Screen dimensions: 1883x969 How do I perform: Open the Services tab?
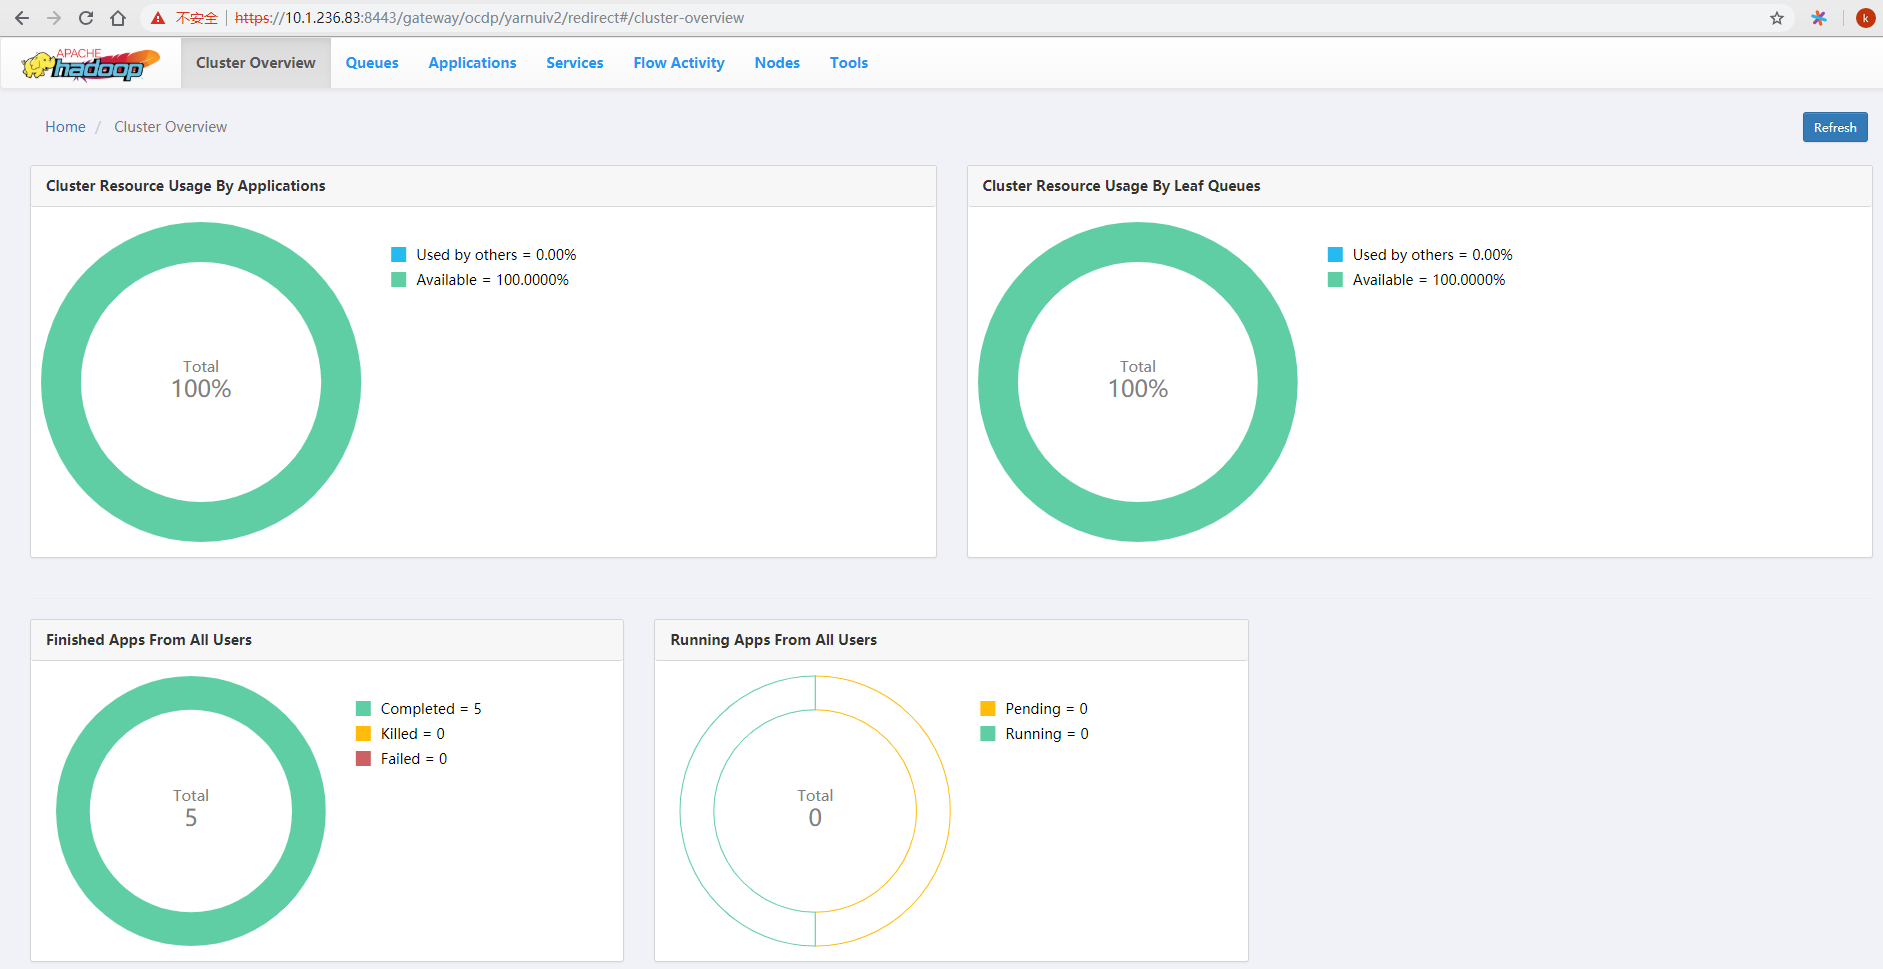pyautogui.click(x=575, y=63)
